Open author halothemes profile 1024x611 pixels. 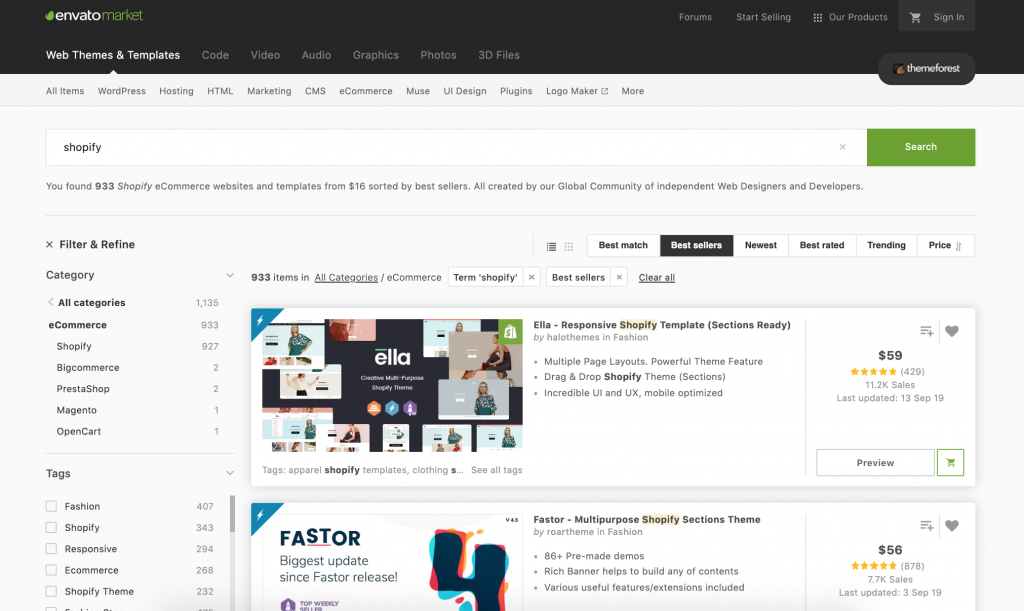[573, 337]
